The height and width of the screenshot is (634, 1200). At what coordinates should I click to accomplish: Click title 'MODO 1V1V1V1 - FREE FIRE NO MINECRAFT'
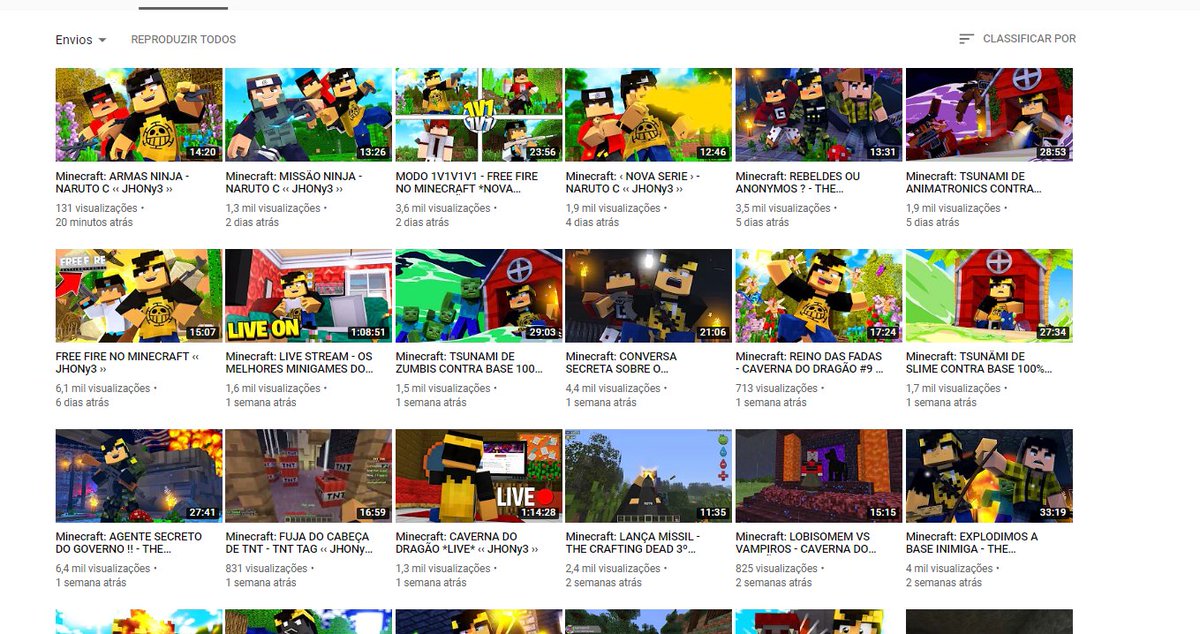coord(467,182)
